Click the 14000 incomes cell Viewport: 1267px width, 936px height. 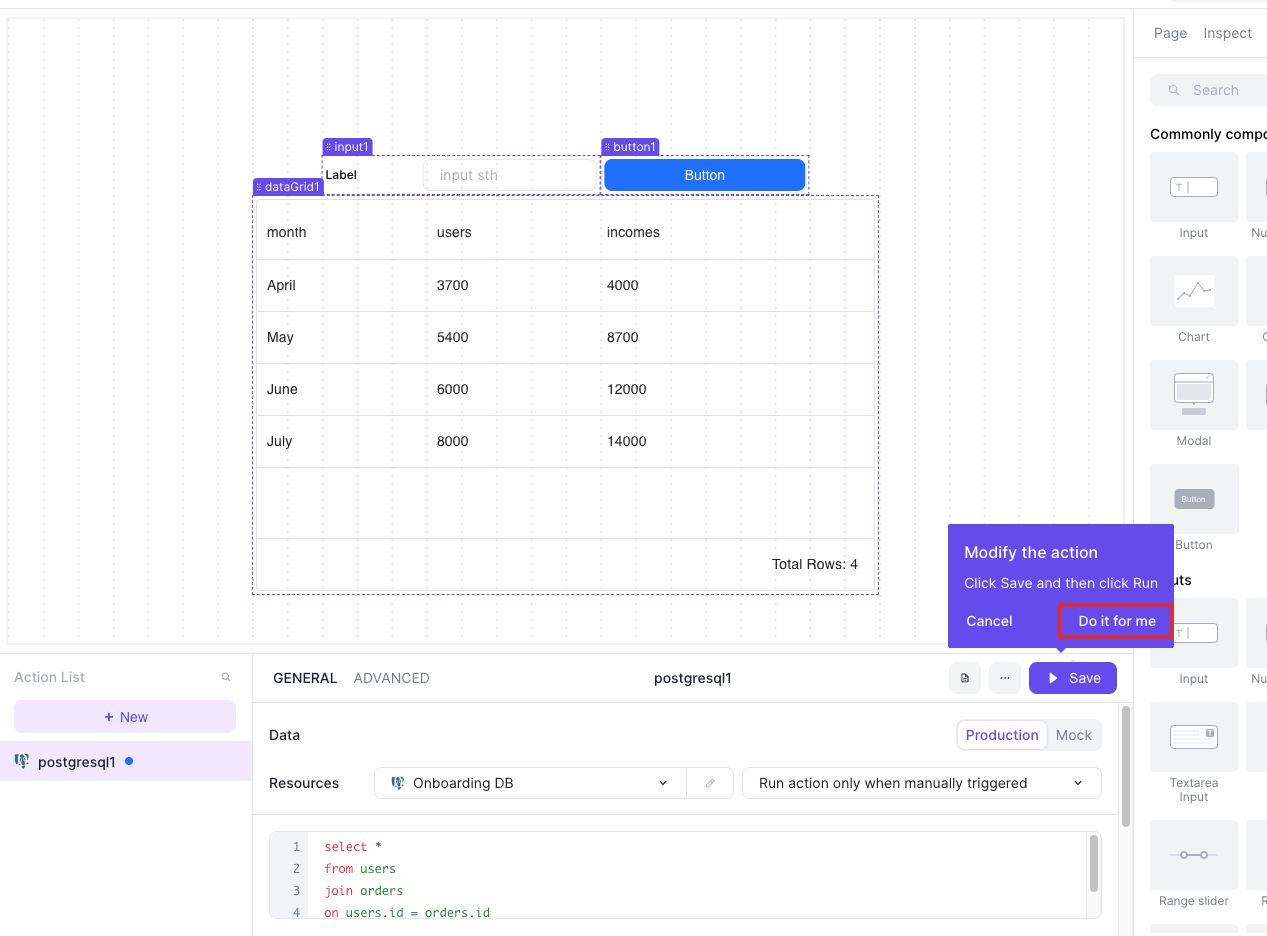click(x=626, y=441)
